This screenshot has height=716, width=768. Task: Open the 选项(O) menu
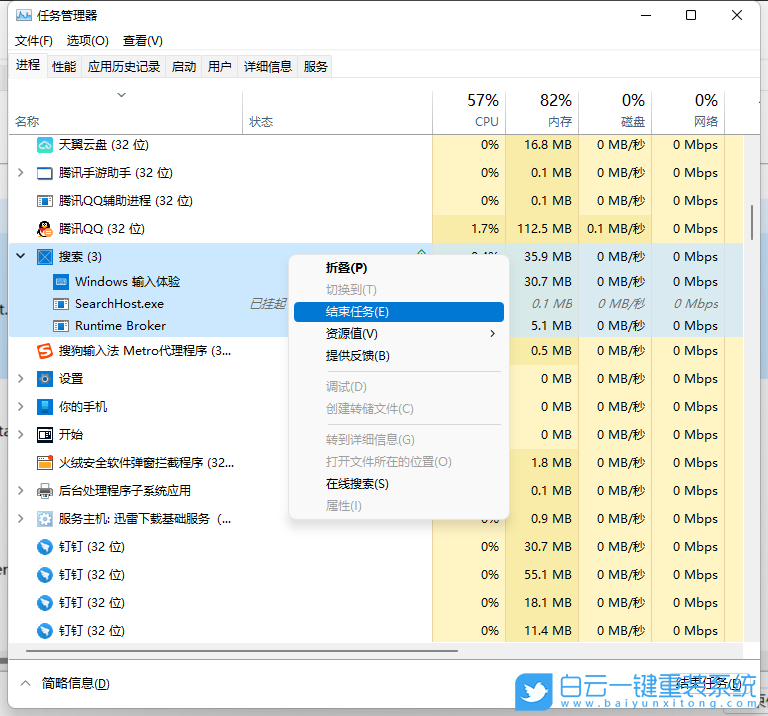pyautogui.click(x=88, y=41)
